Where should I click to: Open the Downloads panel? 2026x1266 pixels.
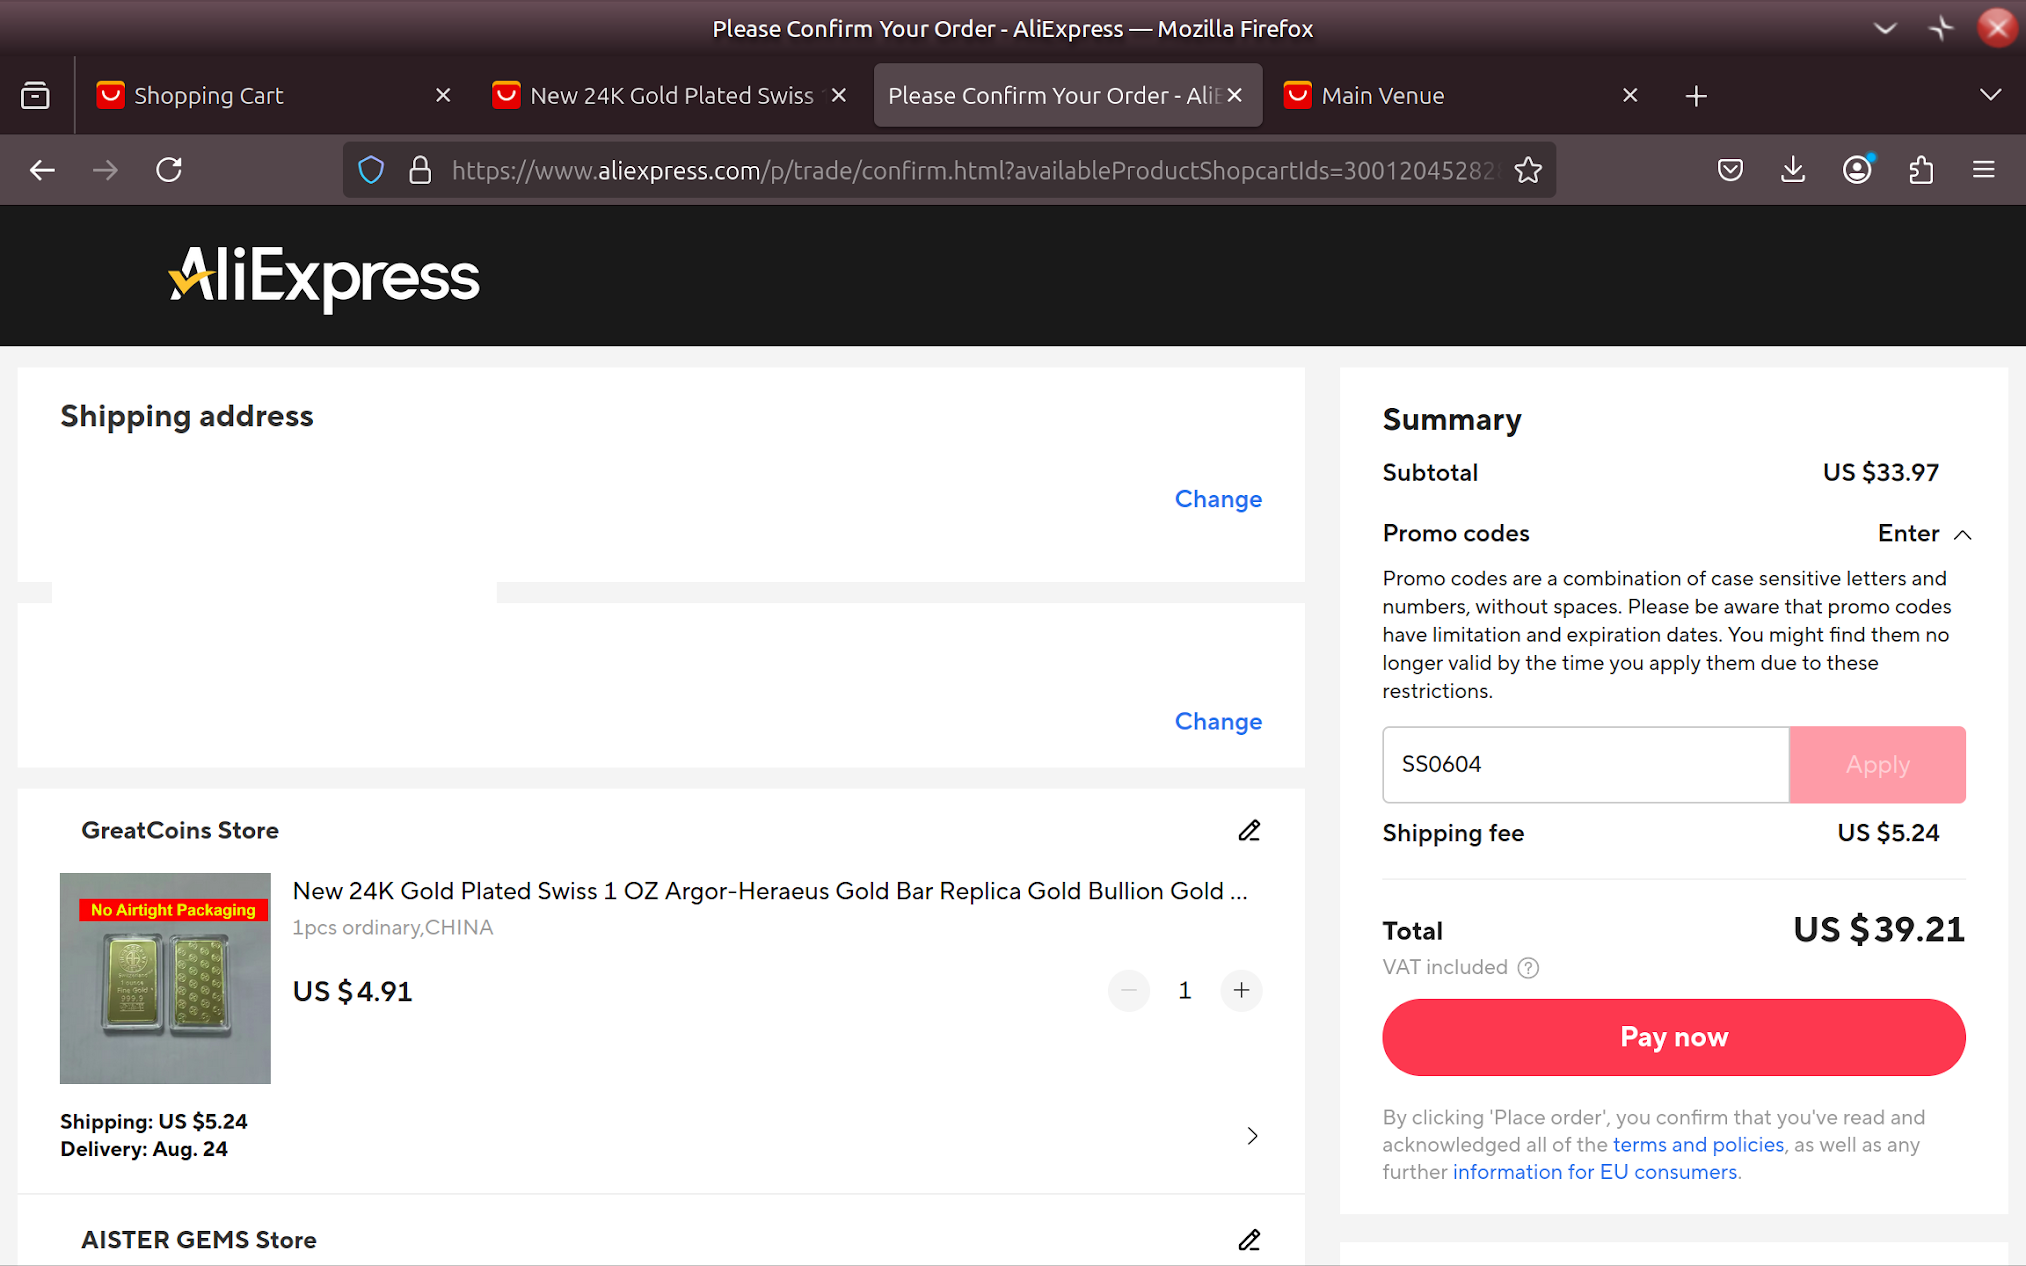tap(1793, 170)
